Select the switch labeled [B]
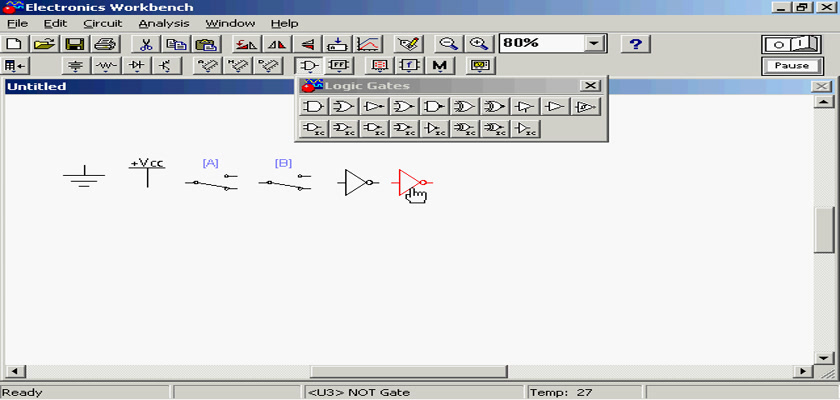 tap(284, 182)
